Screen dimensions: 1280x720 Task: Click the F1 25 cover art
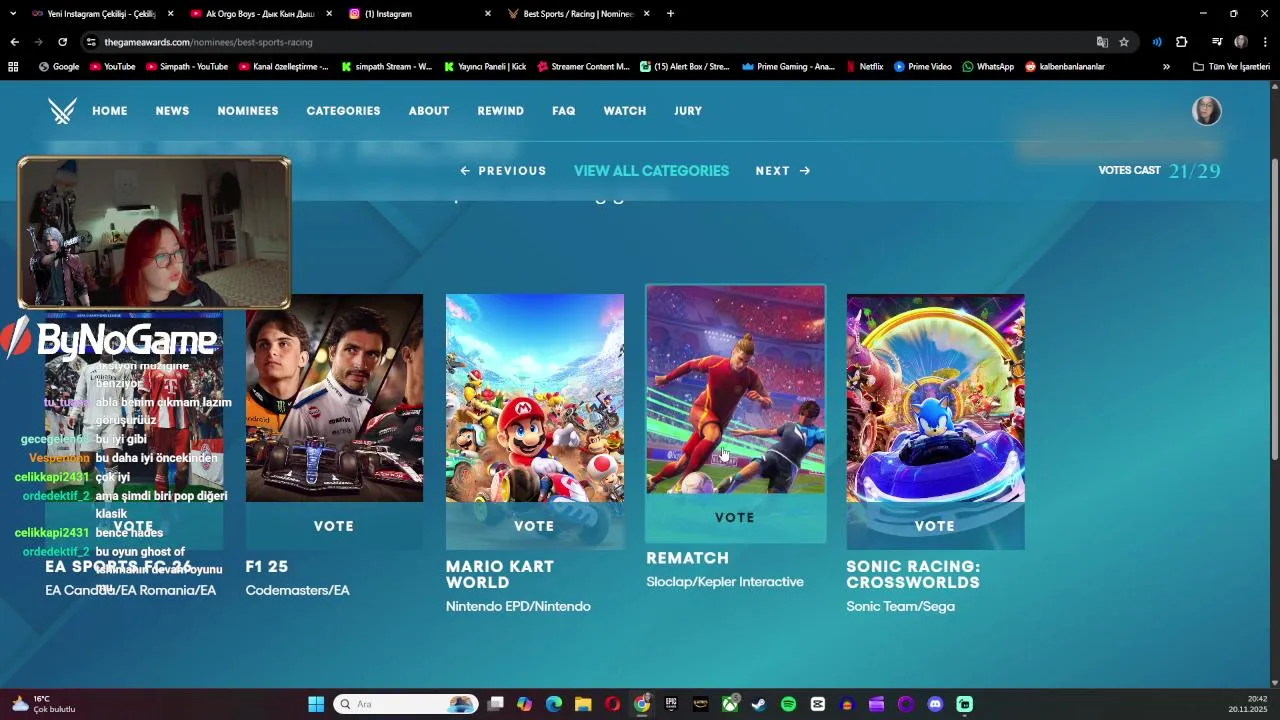point(334,398)
